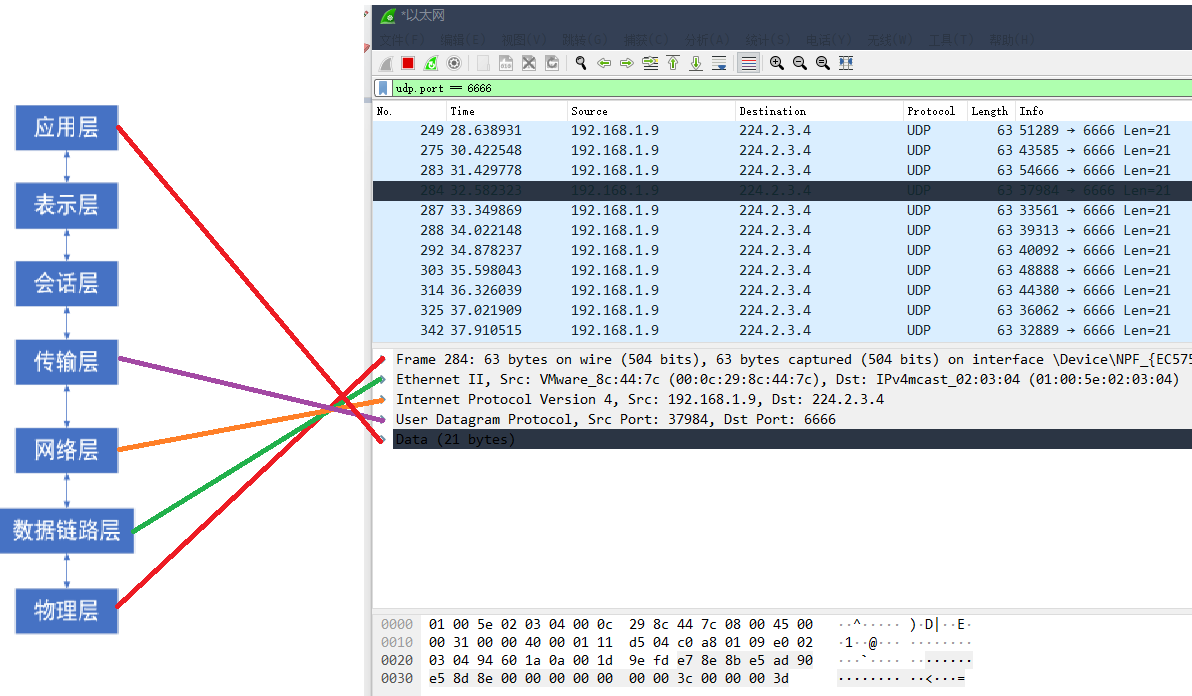Viewport: 1192px width, 696px height.
Task: Click the Protocol column header
Action: point(930,111)
